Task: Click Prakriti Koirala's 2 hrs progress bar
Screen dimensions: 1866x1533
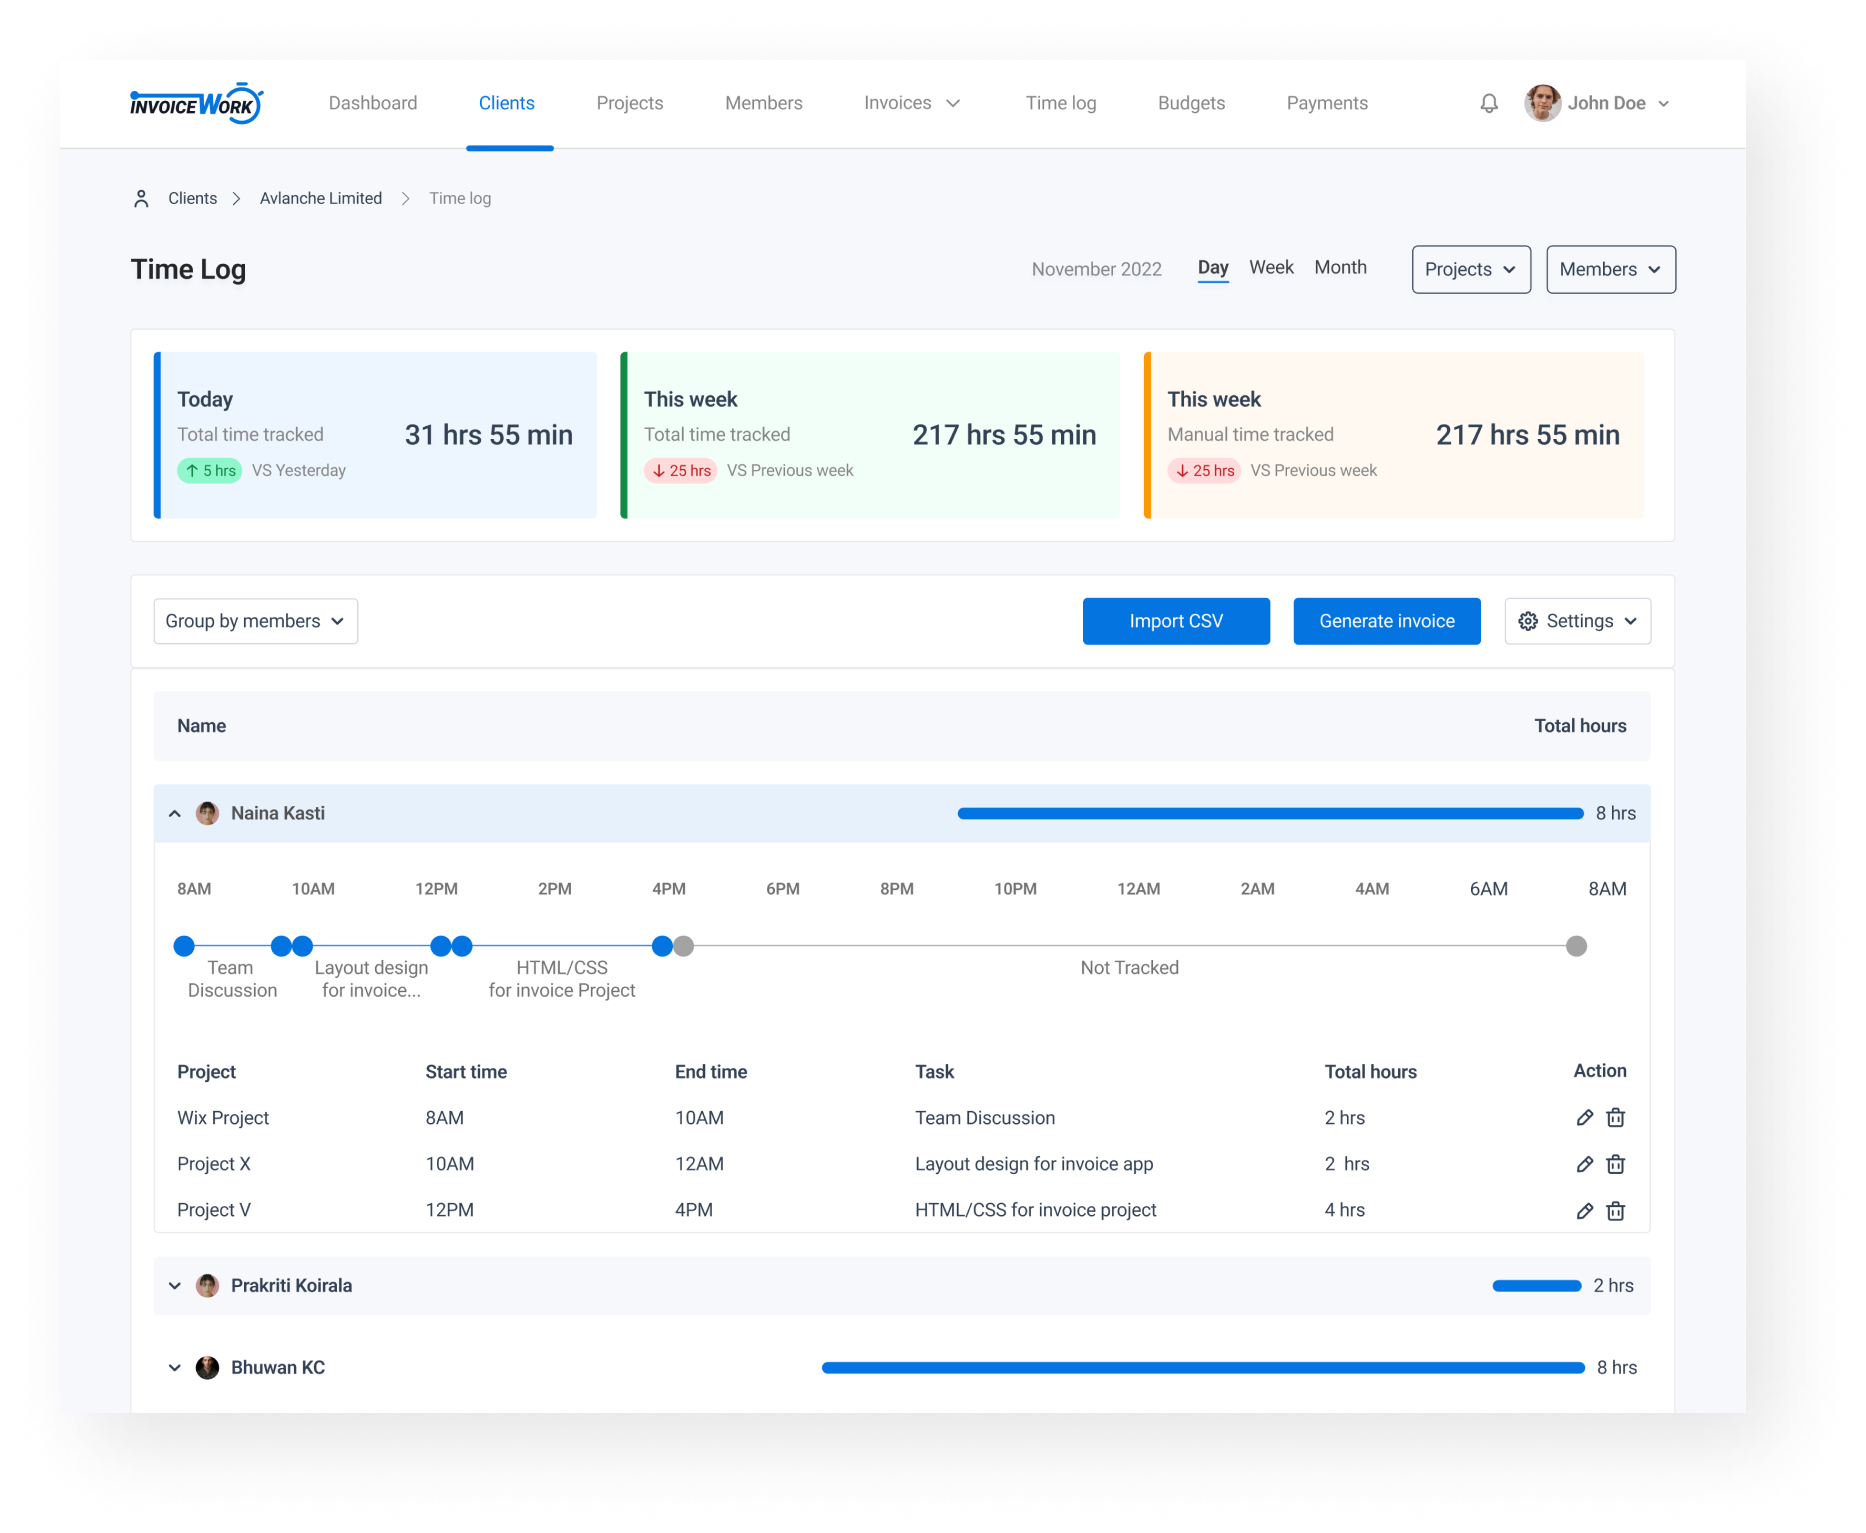Action: pyautogui.click(x=1537, y=1286)
